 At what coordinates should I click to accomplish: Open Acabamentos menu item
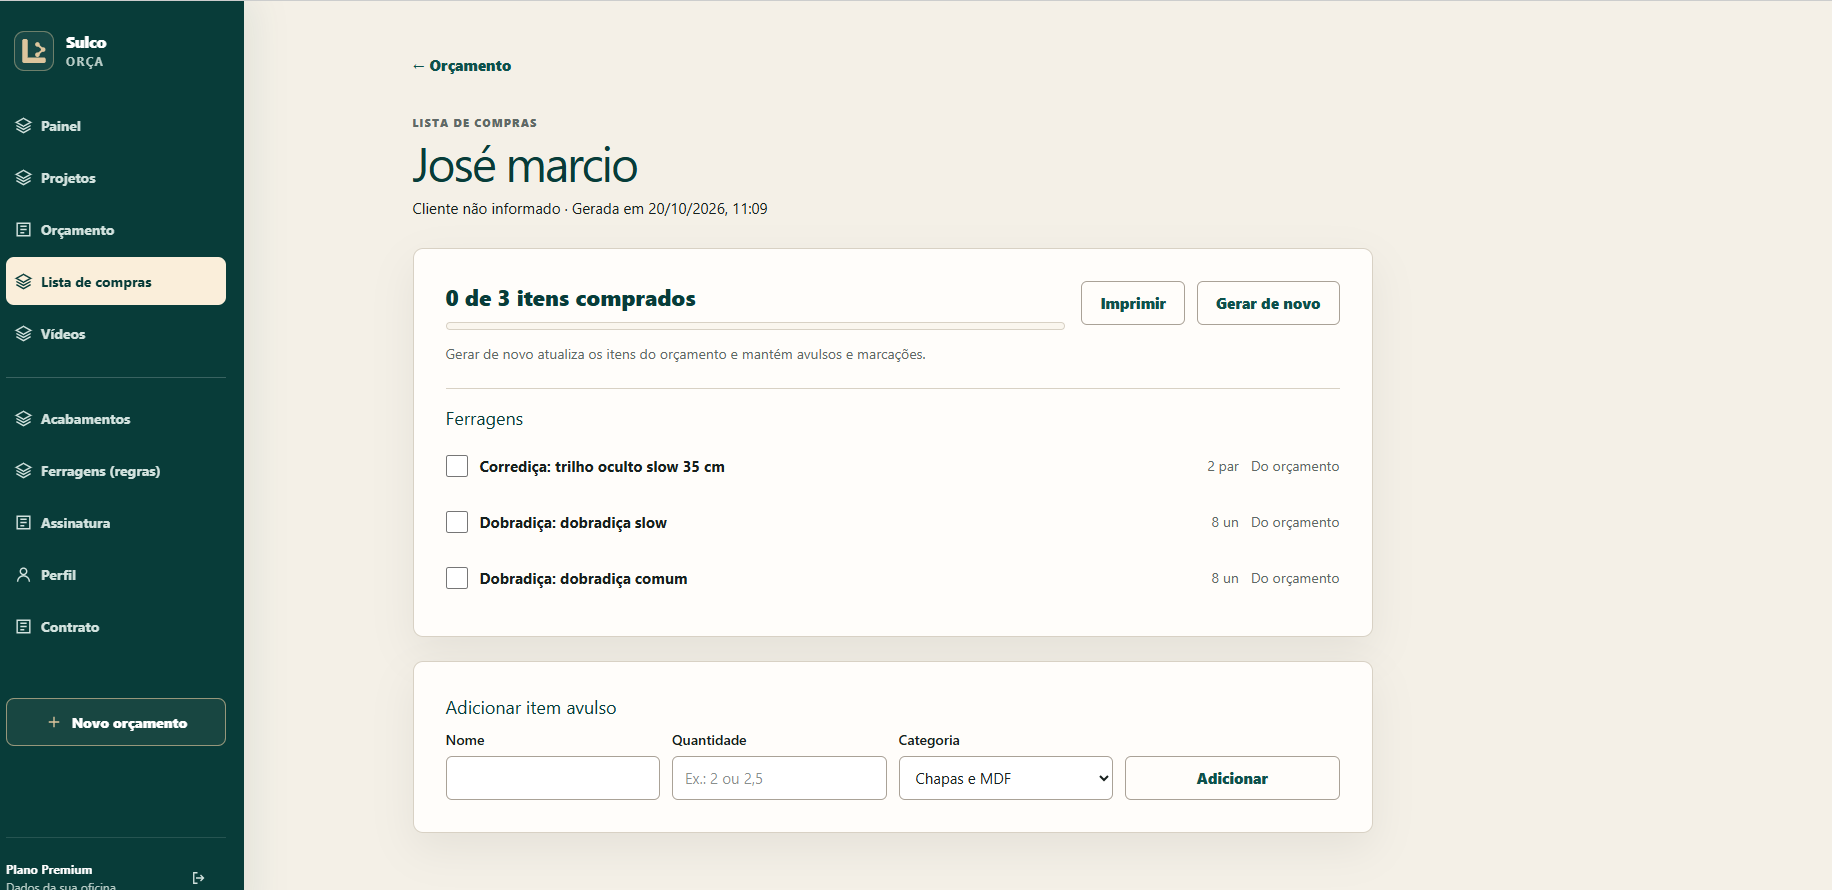point(116,419)
